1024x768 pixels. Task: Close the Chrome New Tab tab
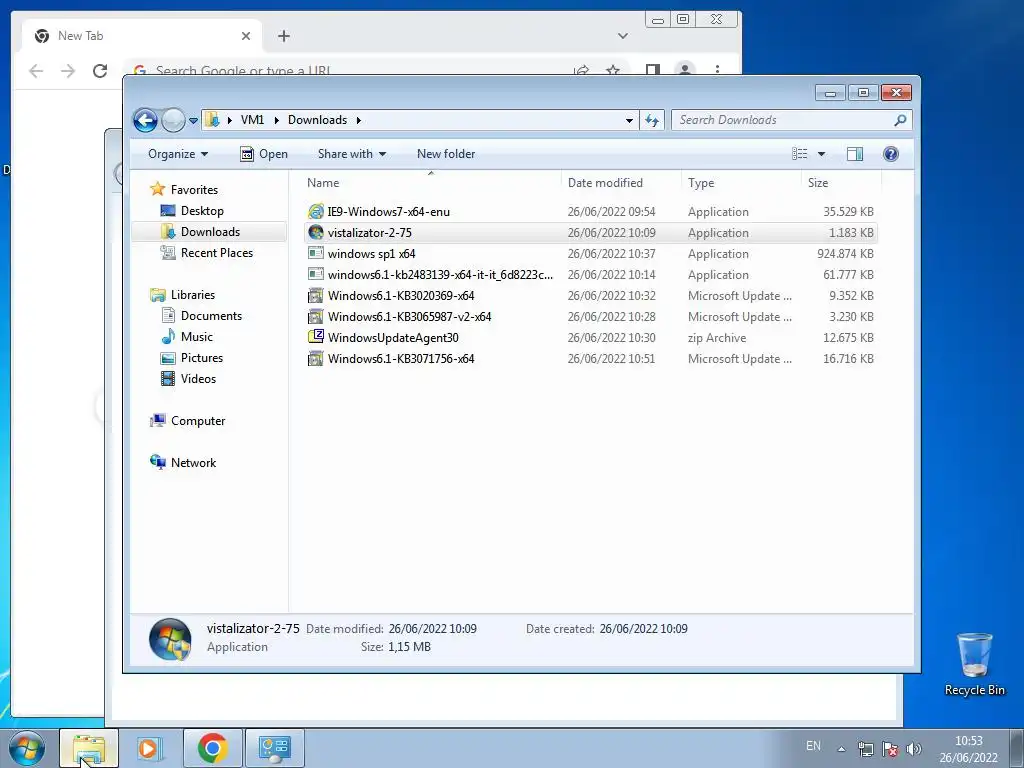coord(246,36)
